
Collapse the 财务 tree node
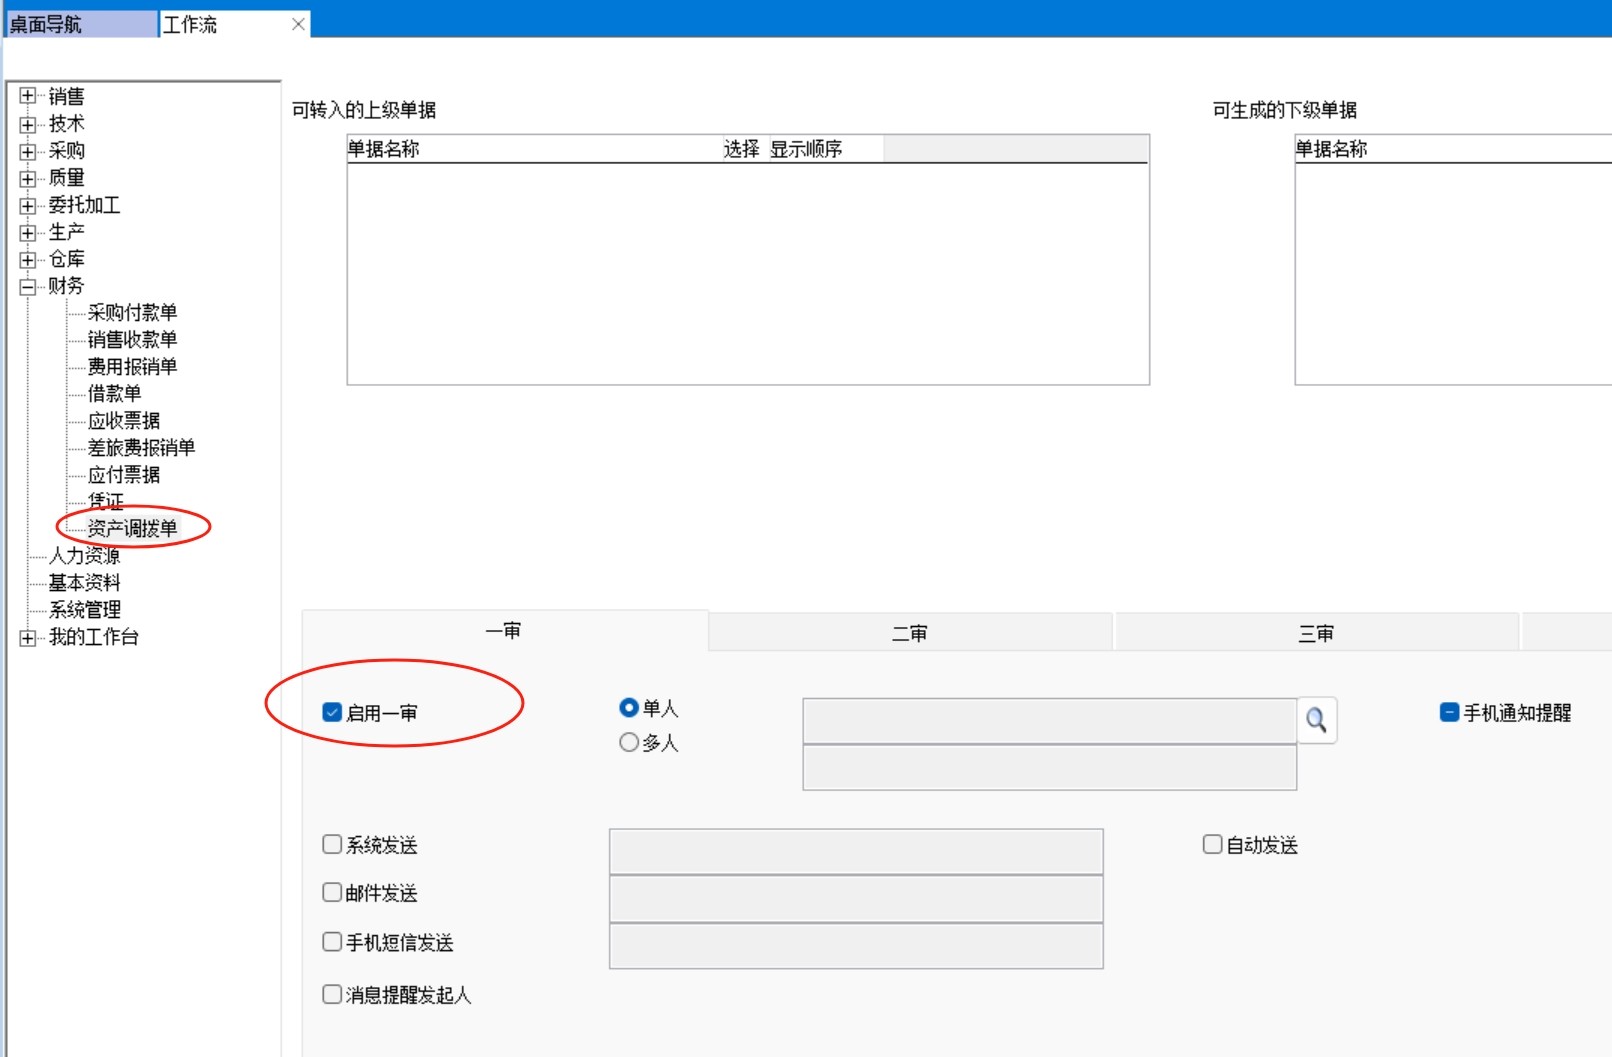click(x=28, y=286)
